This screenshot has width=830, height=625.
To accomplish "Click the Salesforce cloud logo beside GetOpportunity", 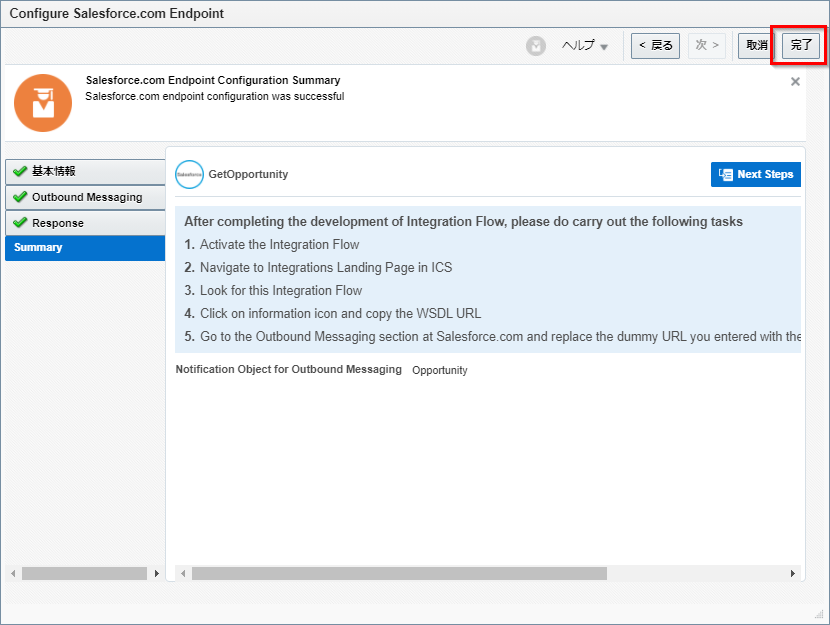I will (189, 174).
